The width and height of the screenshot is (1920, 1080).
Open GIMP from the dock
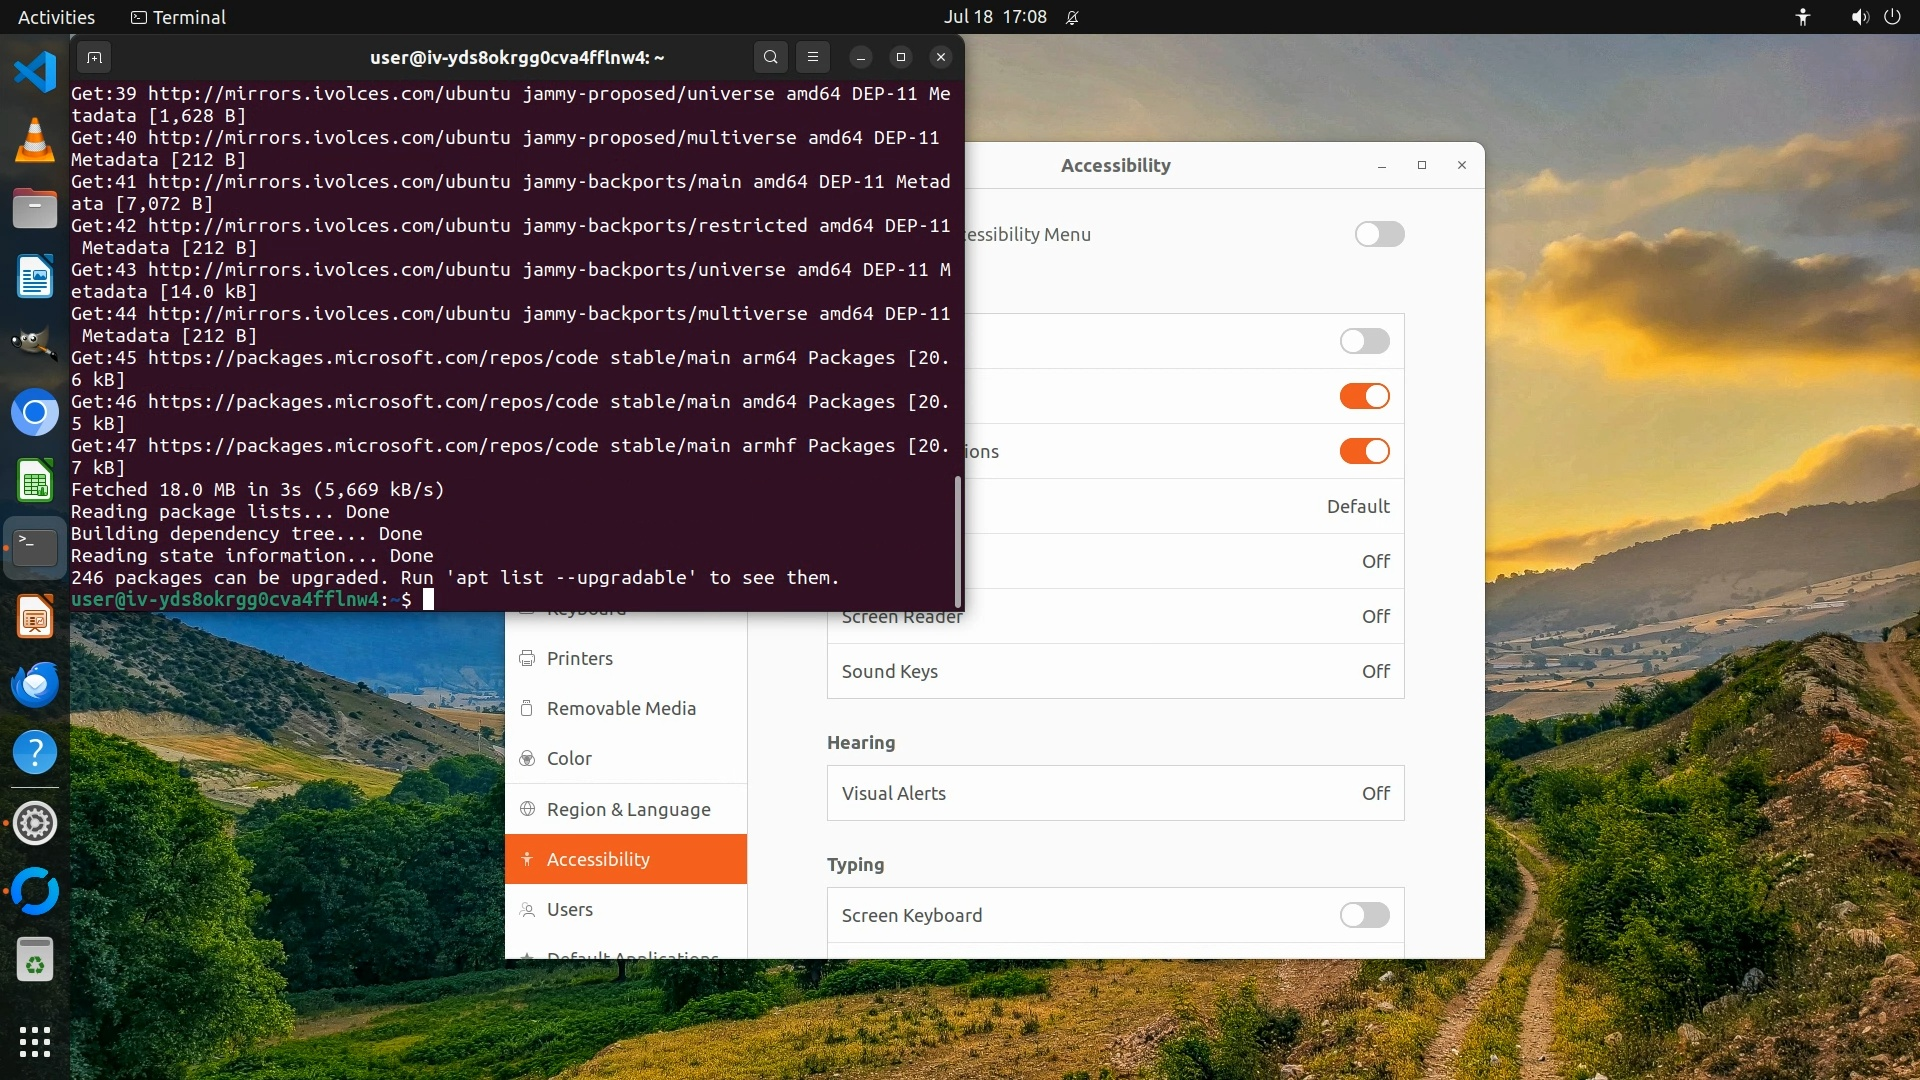pyautogui.click(x=35, y=344)
